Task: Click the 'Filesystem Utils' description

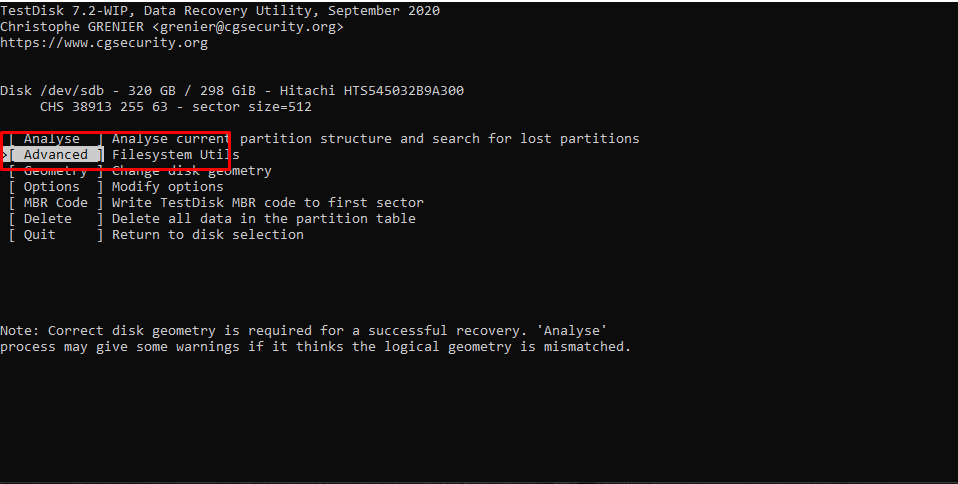Action: point(175,155)
